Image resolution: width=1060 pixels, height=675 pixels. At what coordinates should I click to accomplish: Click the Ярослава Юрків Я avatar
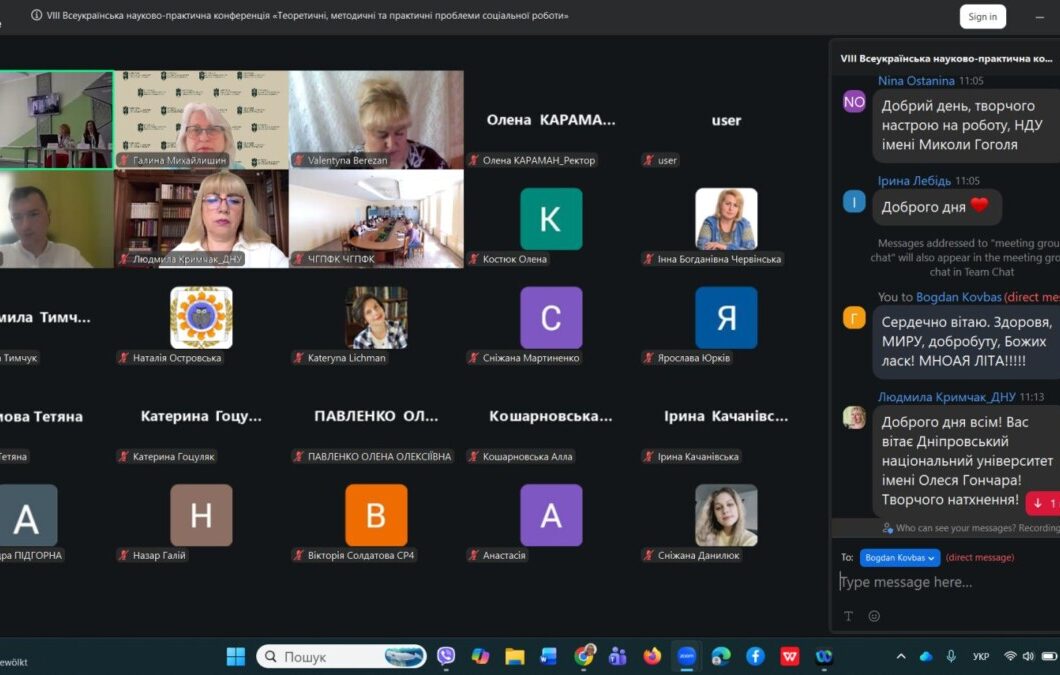pos(726,318)
